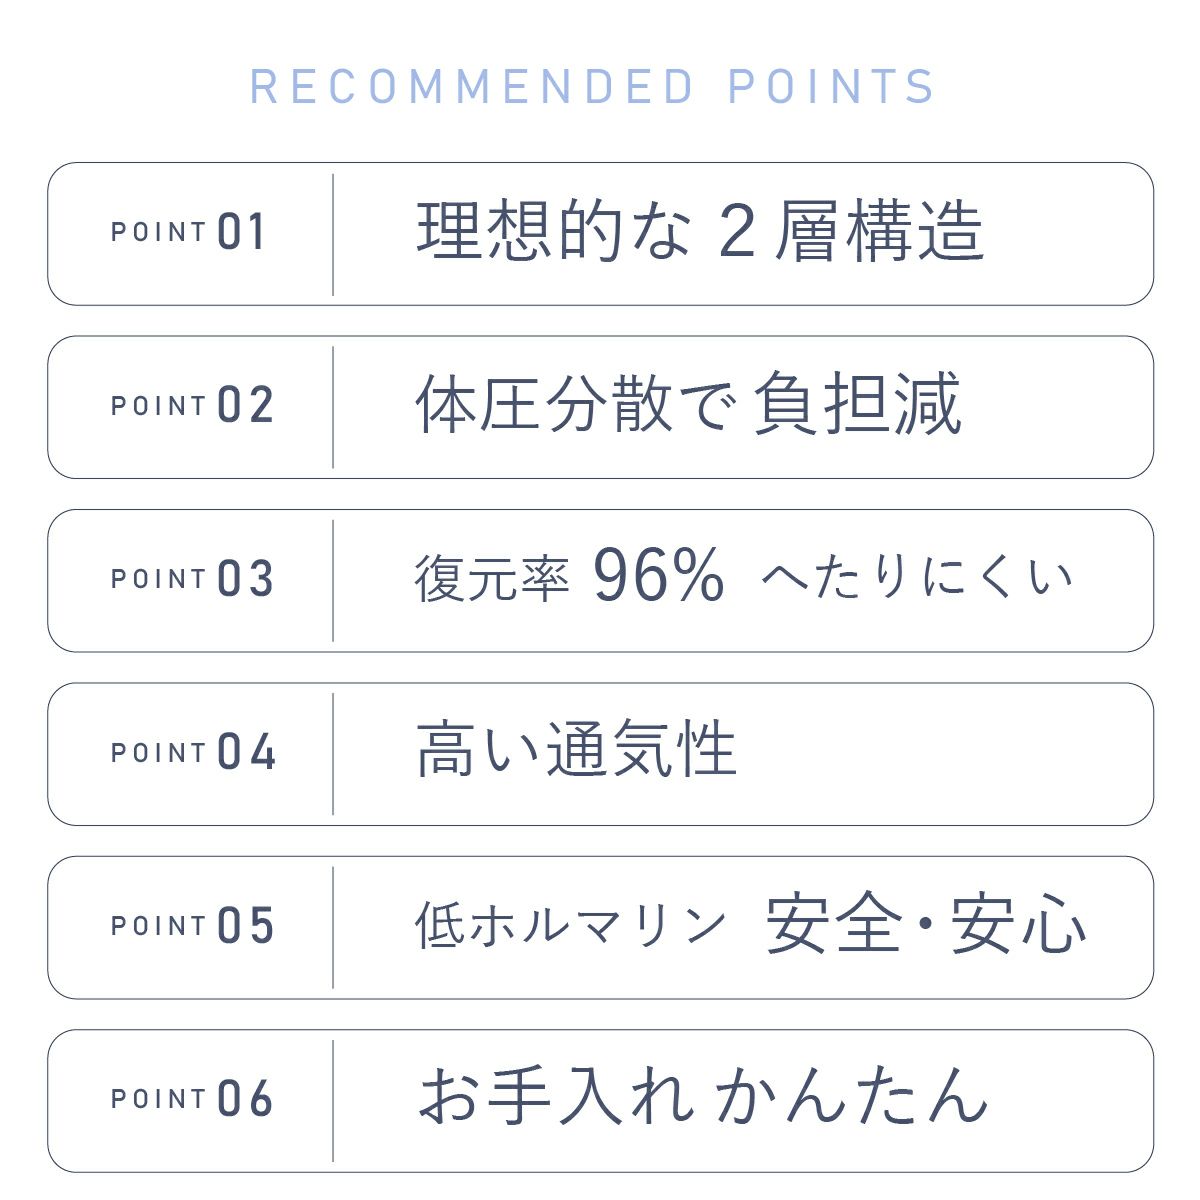Click the 2層構造 text
Image resolution: width=1200 pixels, height=1200 pixels.
pyautogui.click(x=852, y=232)
